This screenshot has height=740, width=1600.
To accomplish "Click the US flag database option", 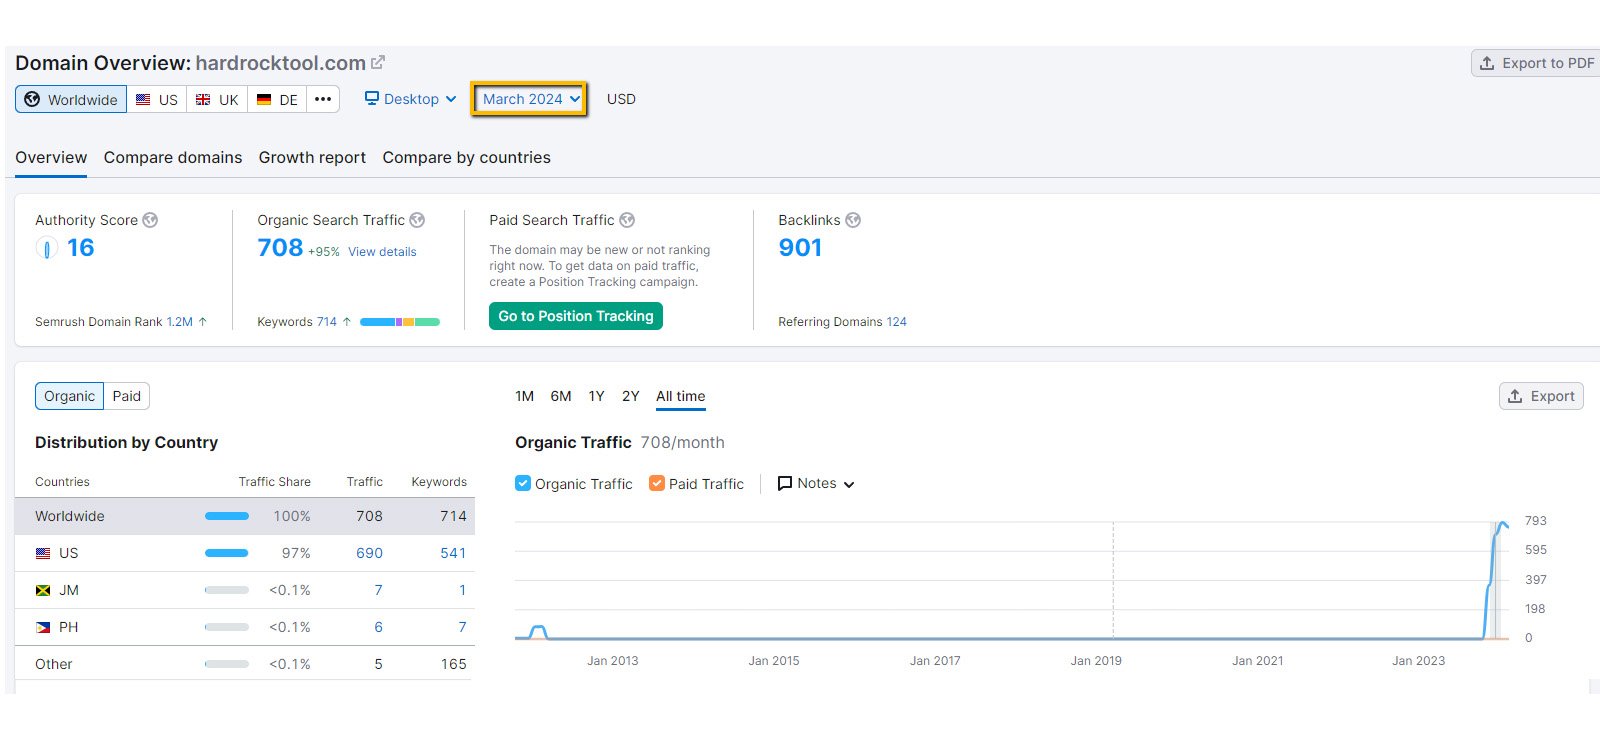I will [157, 100].
